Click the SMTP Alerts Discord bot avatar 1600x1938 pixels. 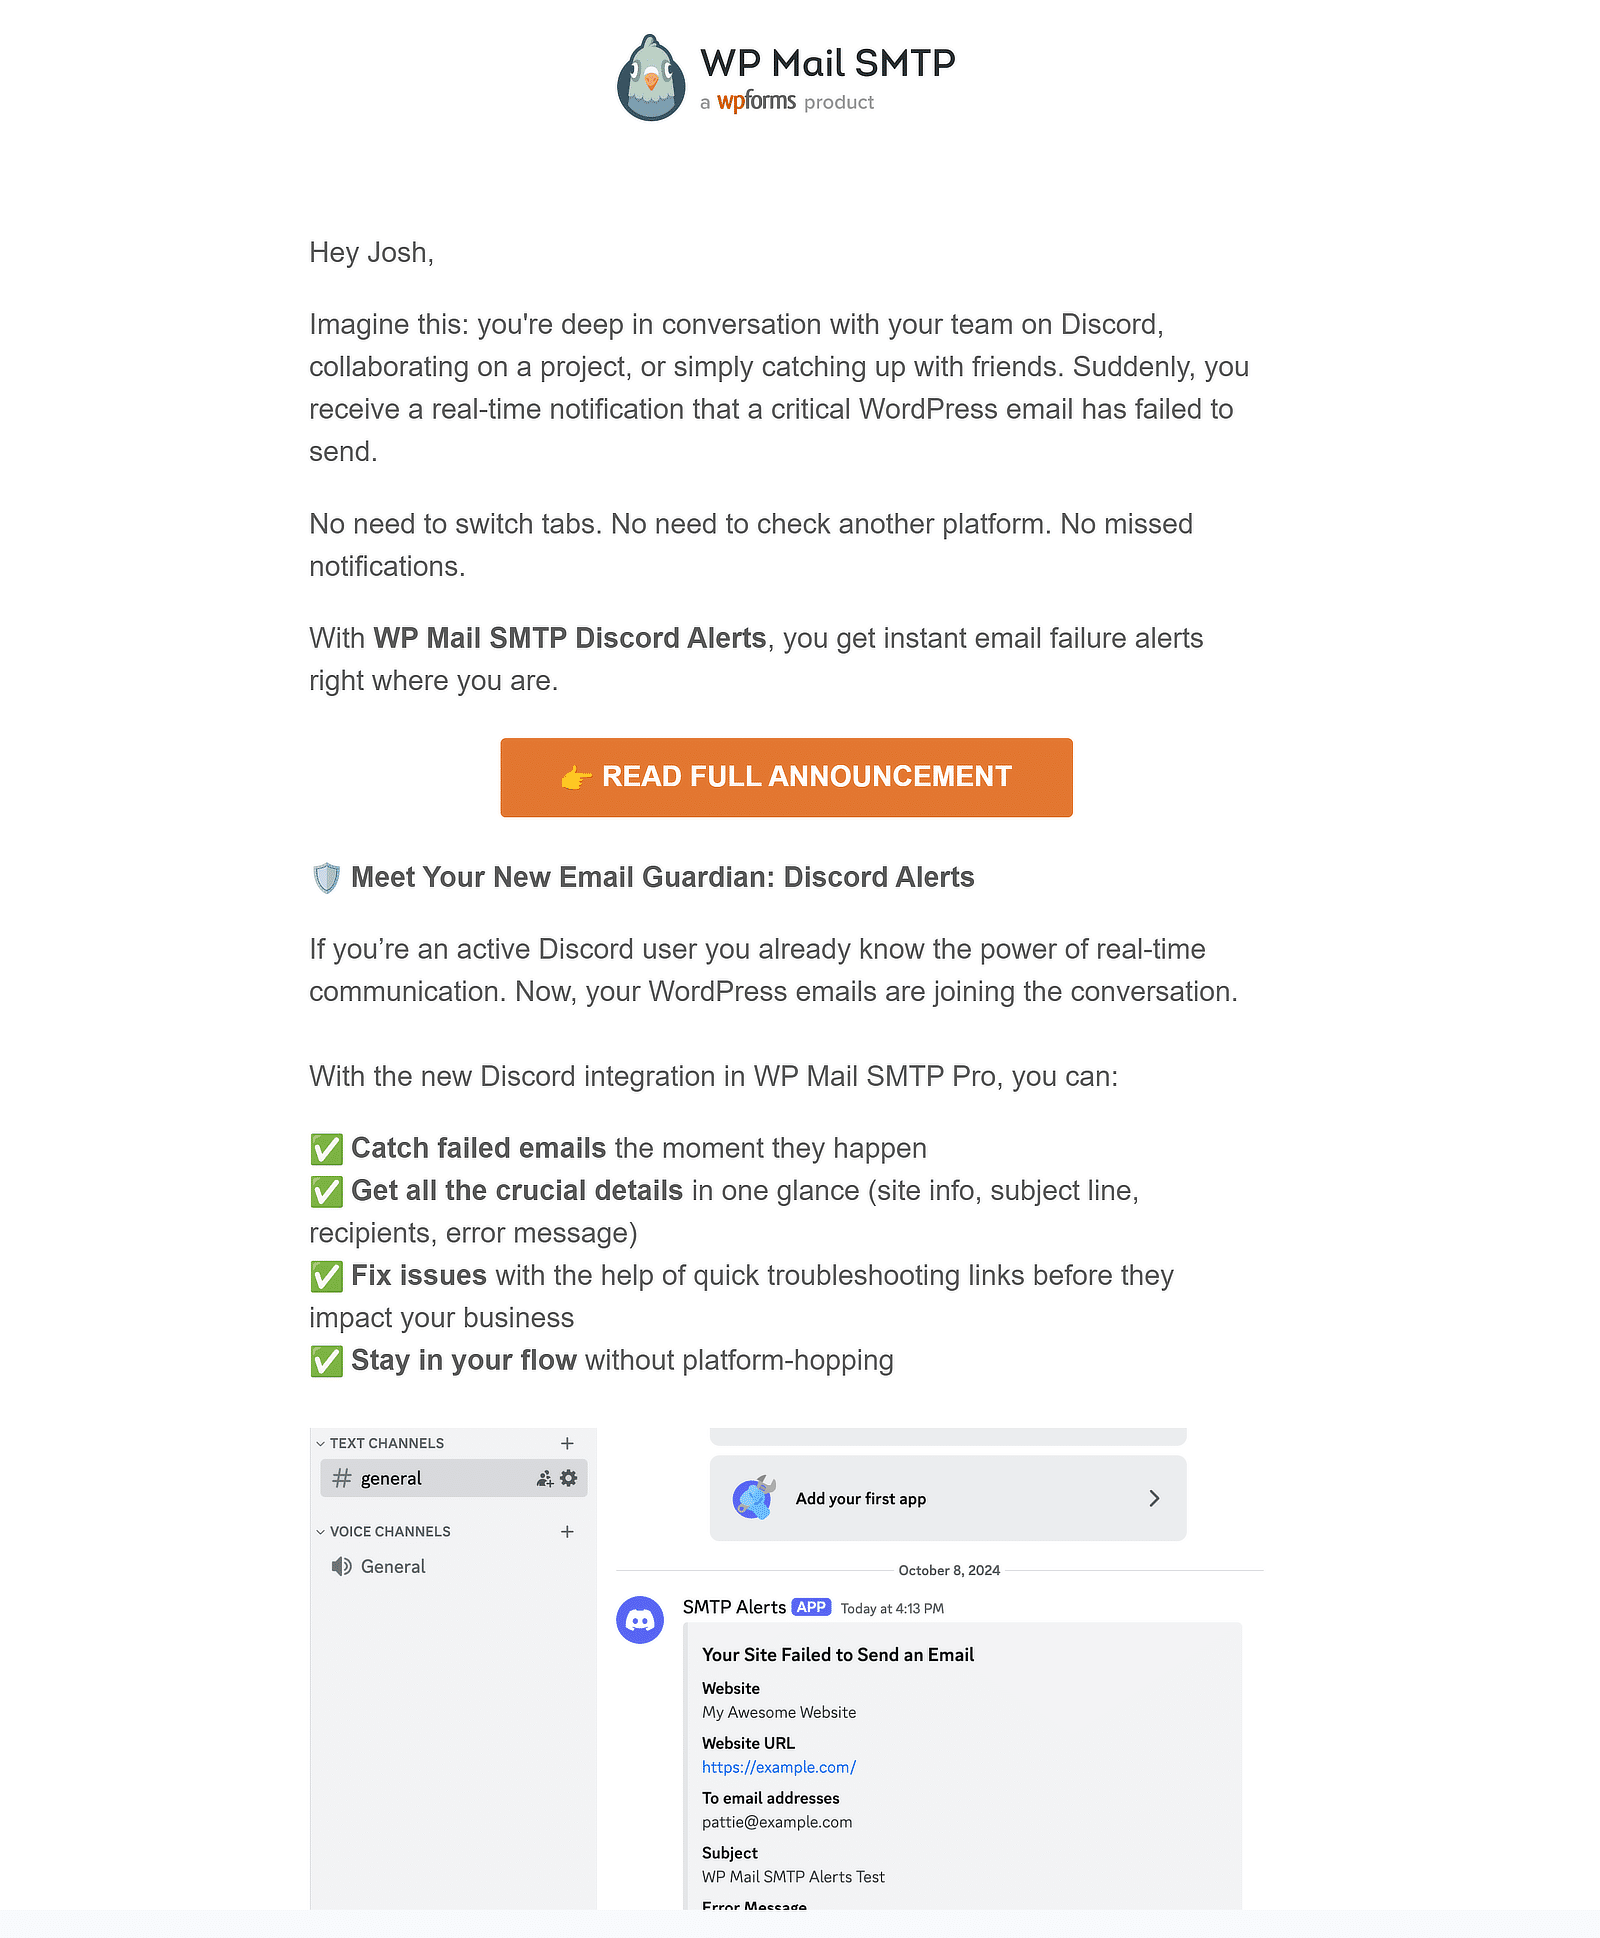pos(639,1620)
